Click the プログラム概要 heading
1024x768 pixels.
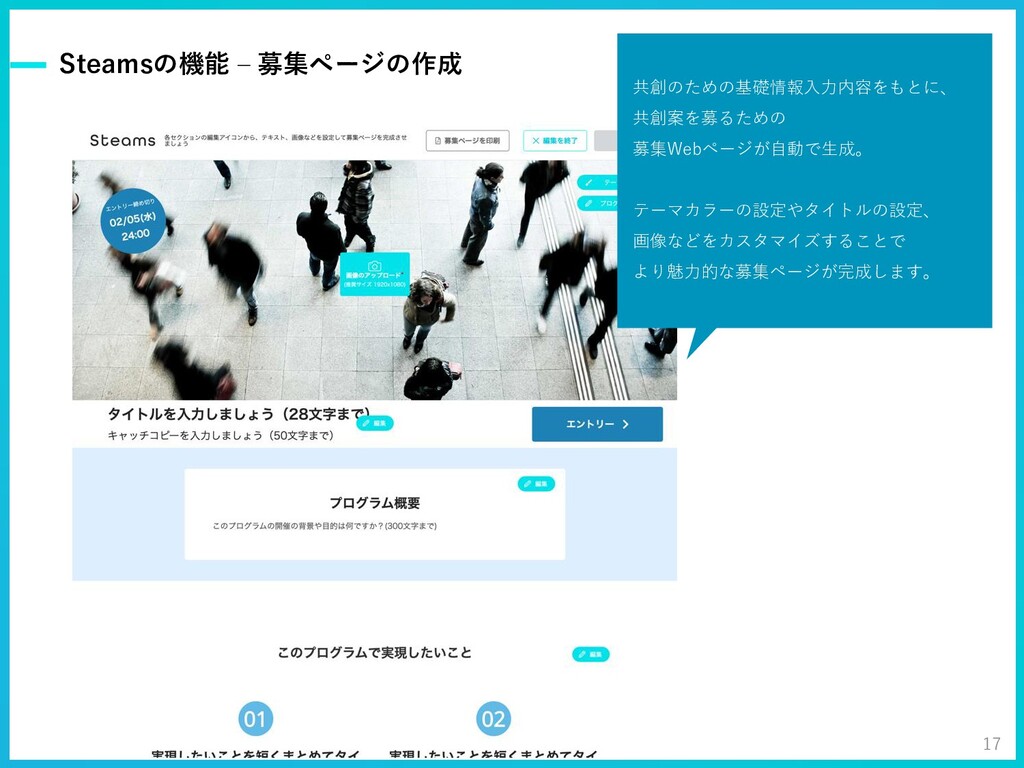point(374,503)
